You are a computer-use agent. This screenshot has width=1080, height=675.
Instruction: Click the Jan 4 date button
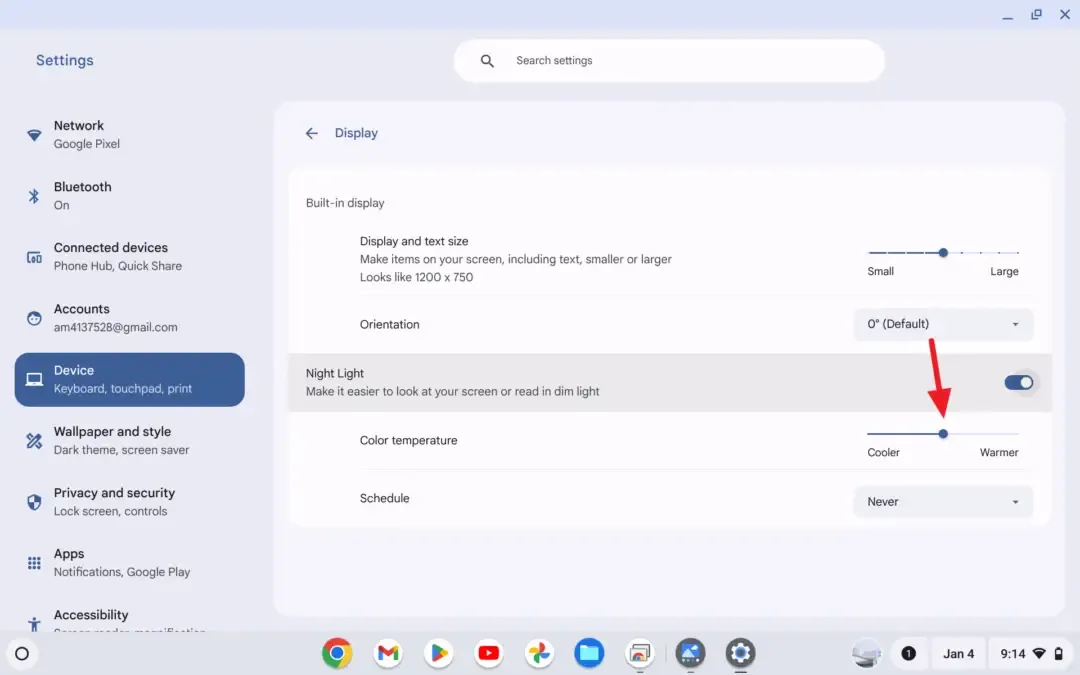[958, 654]
